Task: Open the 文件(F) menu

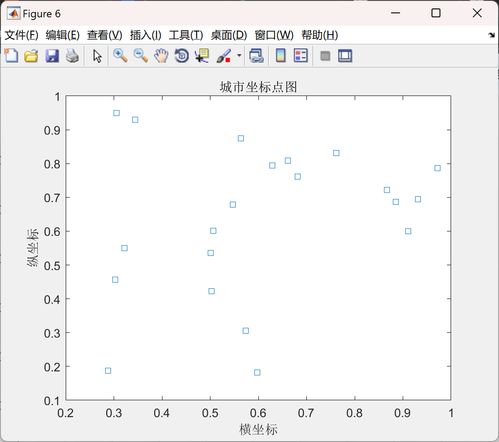Action: [x=22, y=35]
